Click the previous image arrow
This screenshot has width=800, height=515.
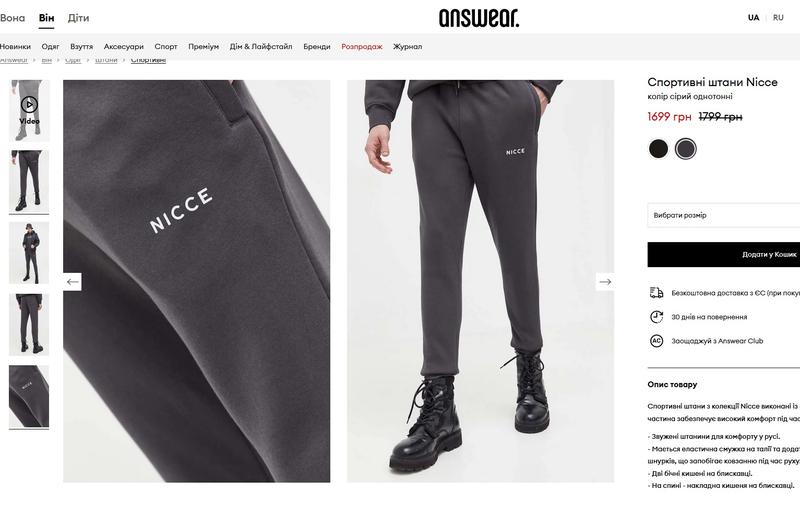point(72,282)
